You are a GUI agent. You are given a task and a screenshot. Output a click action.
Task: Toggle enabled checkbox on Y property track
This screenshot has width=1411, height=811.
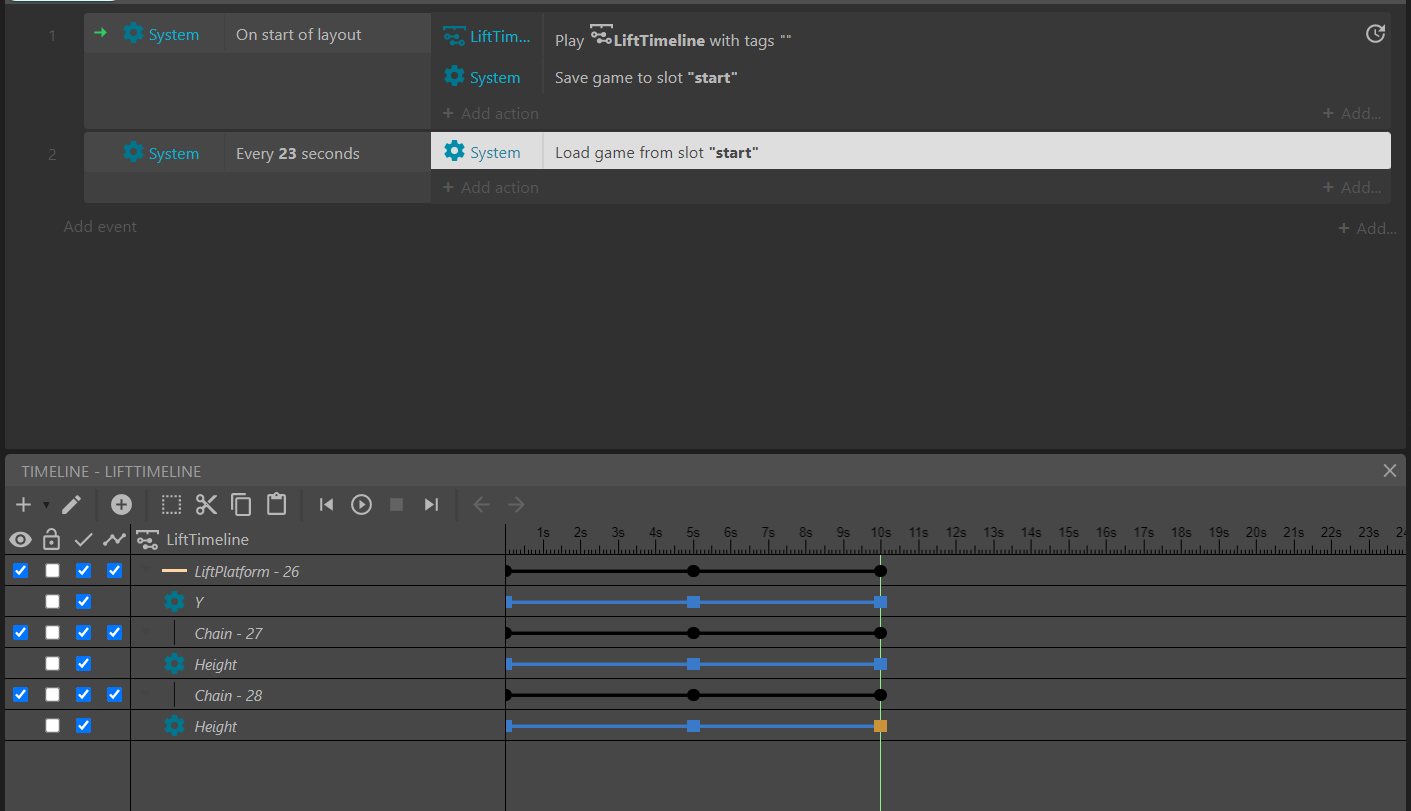[x=84, y=602]
